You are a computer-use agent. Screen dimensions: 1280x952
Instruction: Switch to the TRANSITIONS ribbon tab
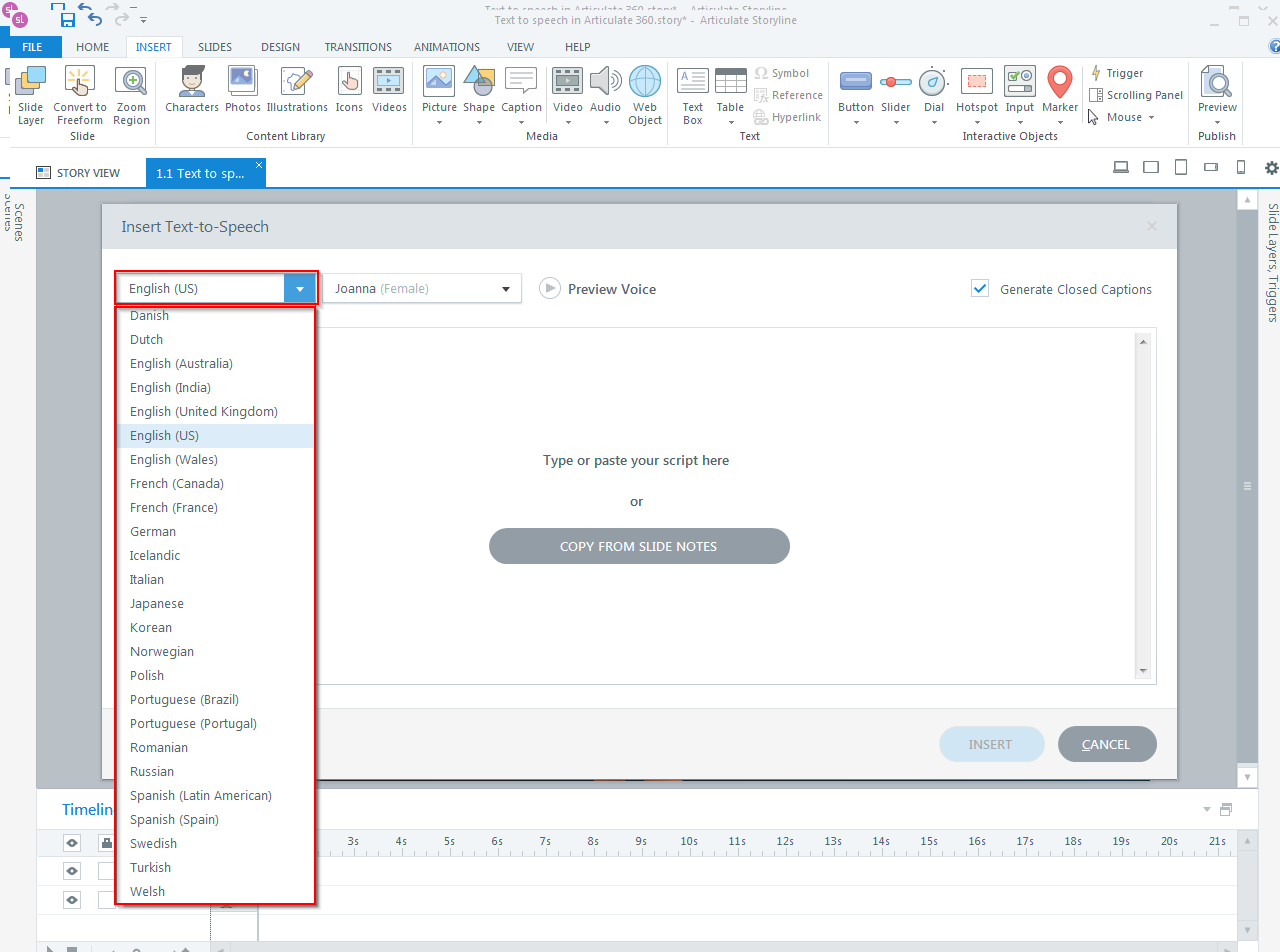358,47
